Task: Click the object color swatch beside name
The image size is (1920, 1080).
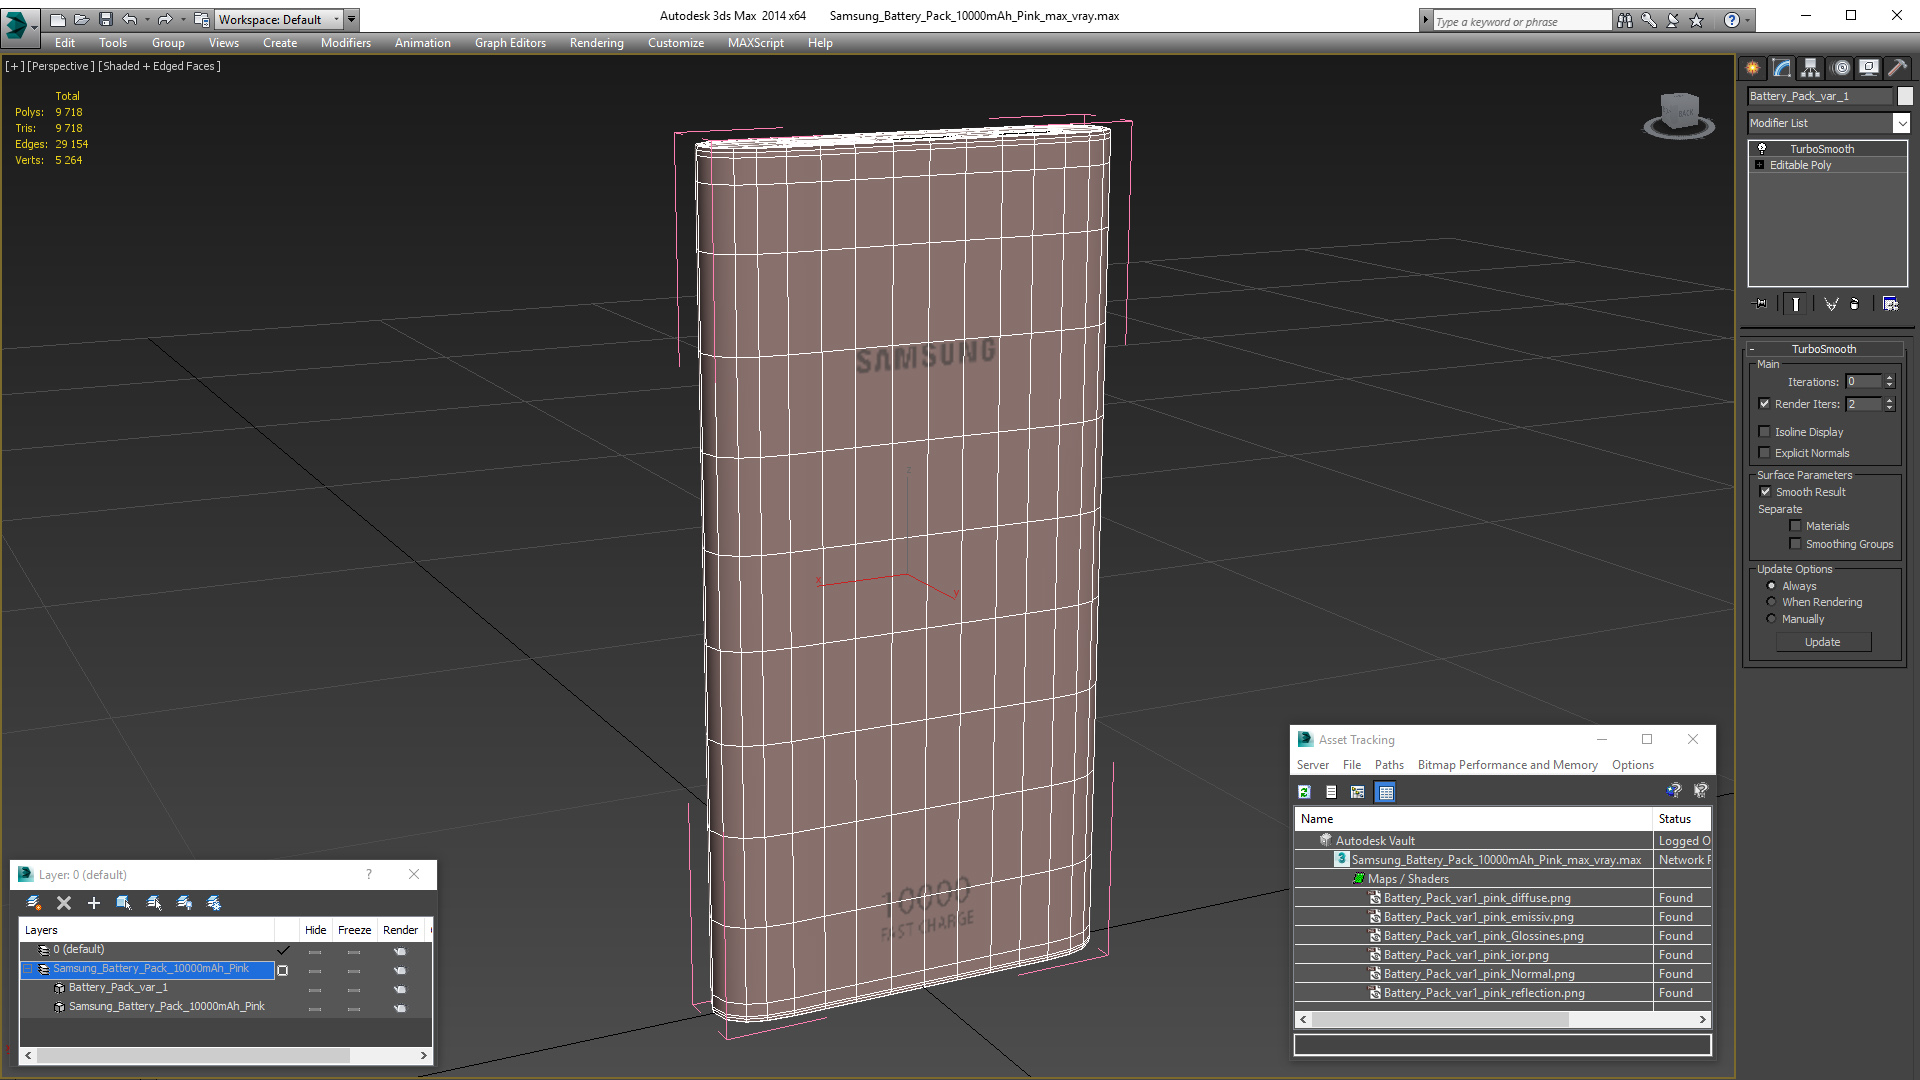Action: pos(1905,96)
